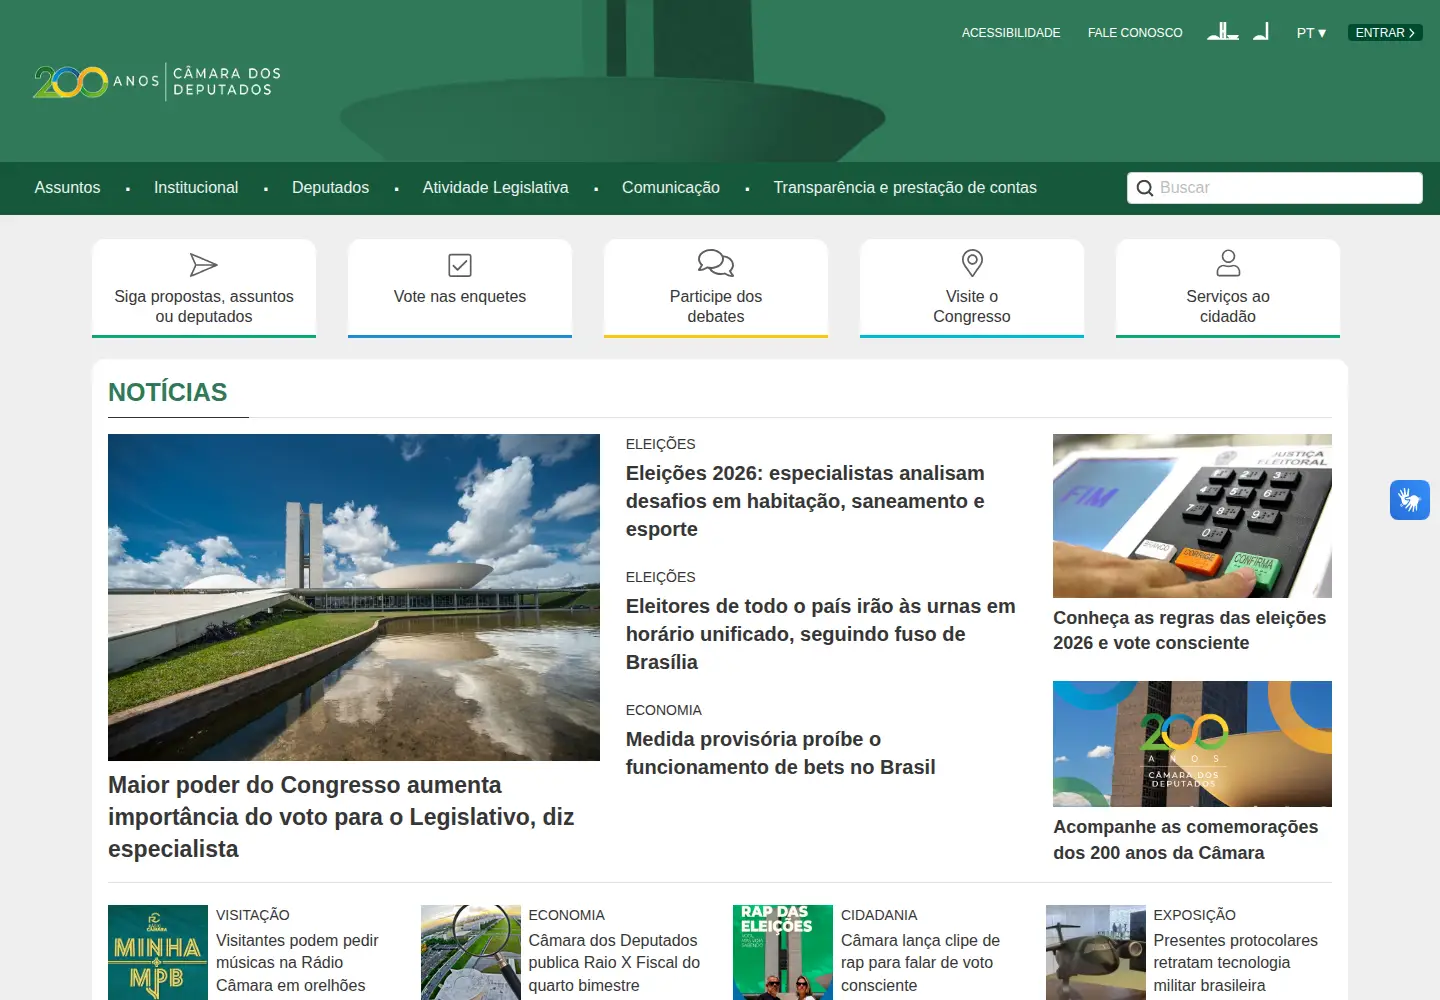This screenshot has width=1440, height=1000.
Task: Click the 200 Anos Câmara dos Deputados logo
Action: [x=157, y=81]
